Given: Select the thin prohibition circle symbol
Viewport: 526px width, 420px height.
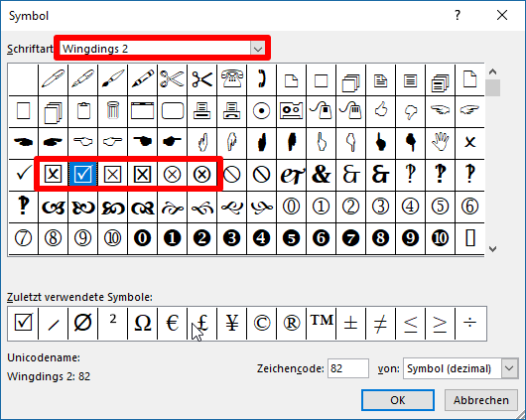Looking at the screenshot, I should [x=232, y=174].
